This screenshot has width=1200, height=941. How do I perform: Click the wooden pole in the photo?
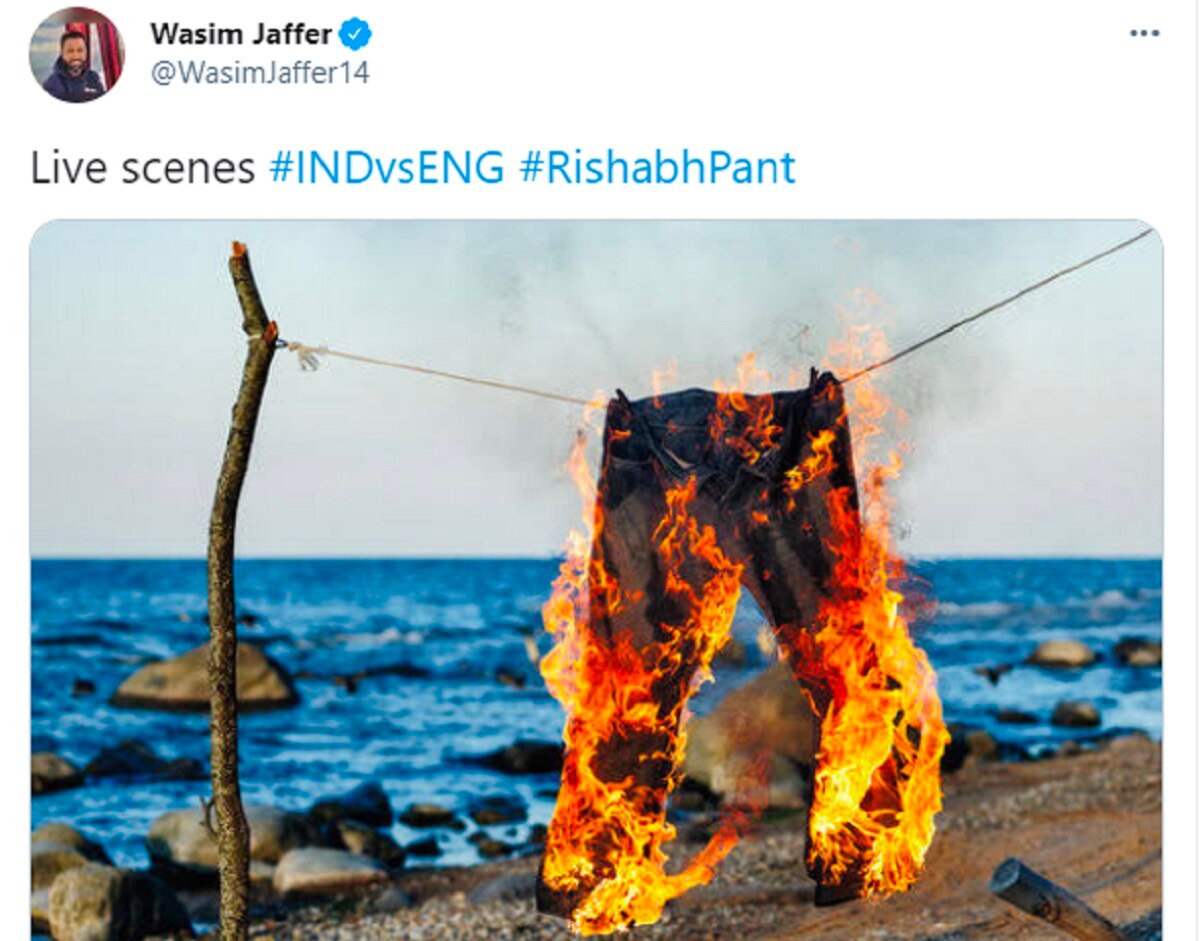235,590
